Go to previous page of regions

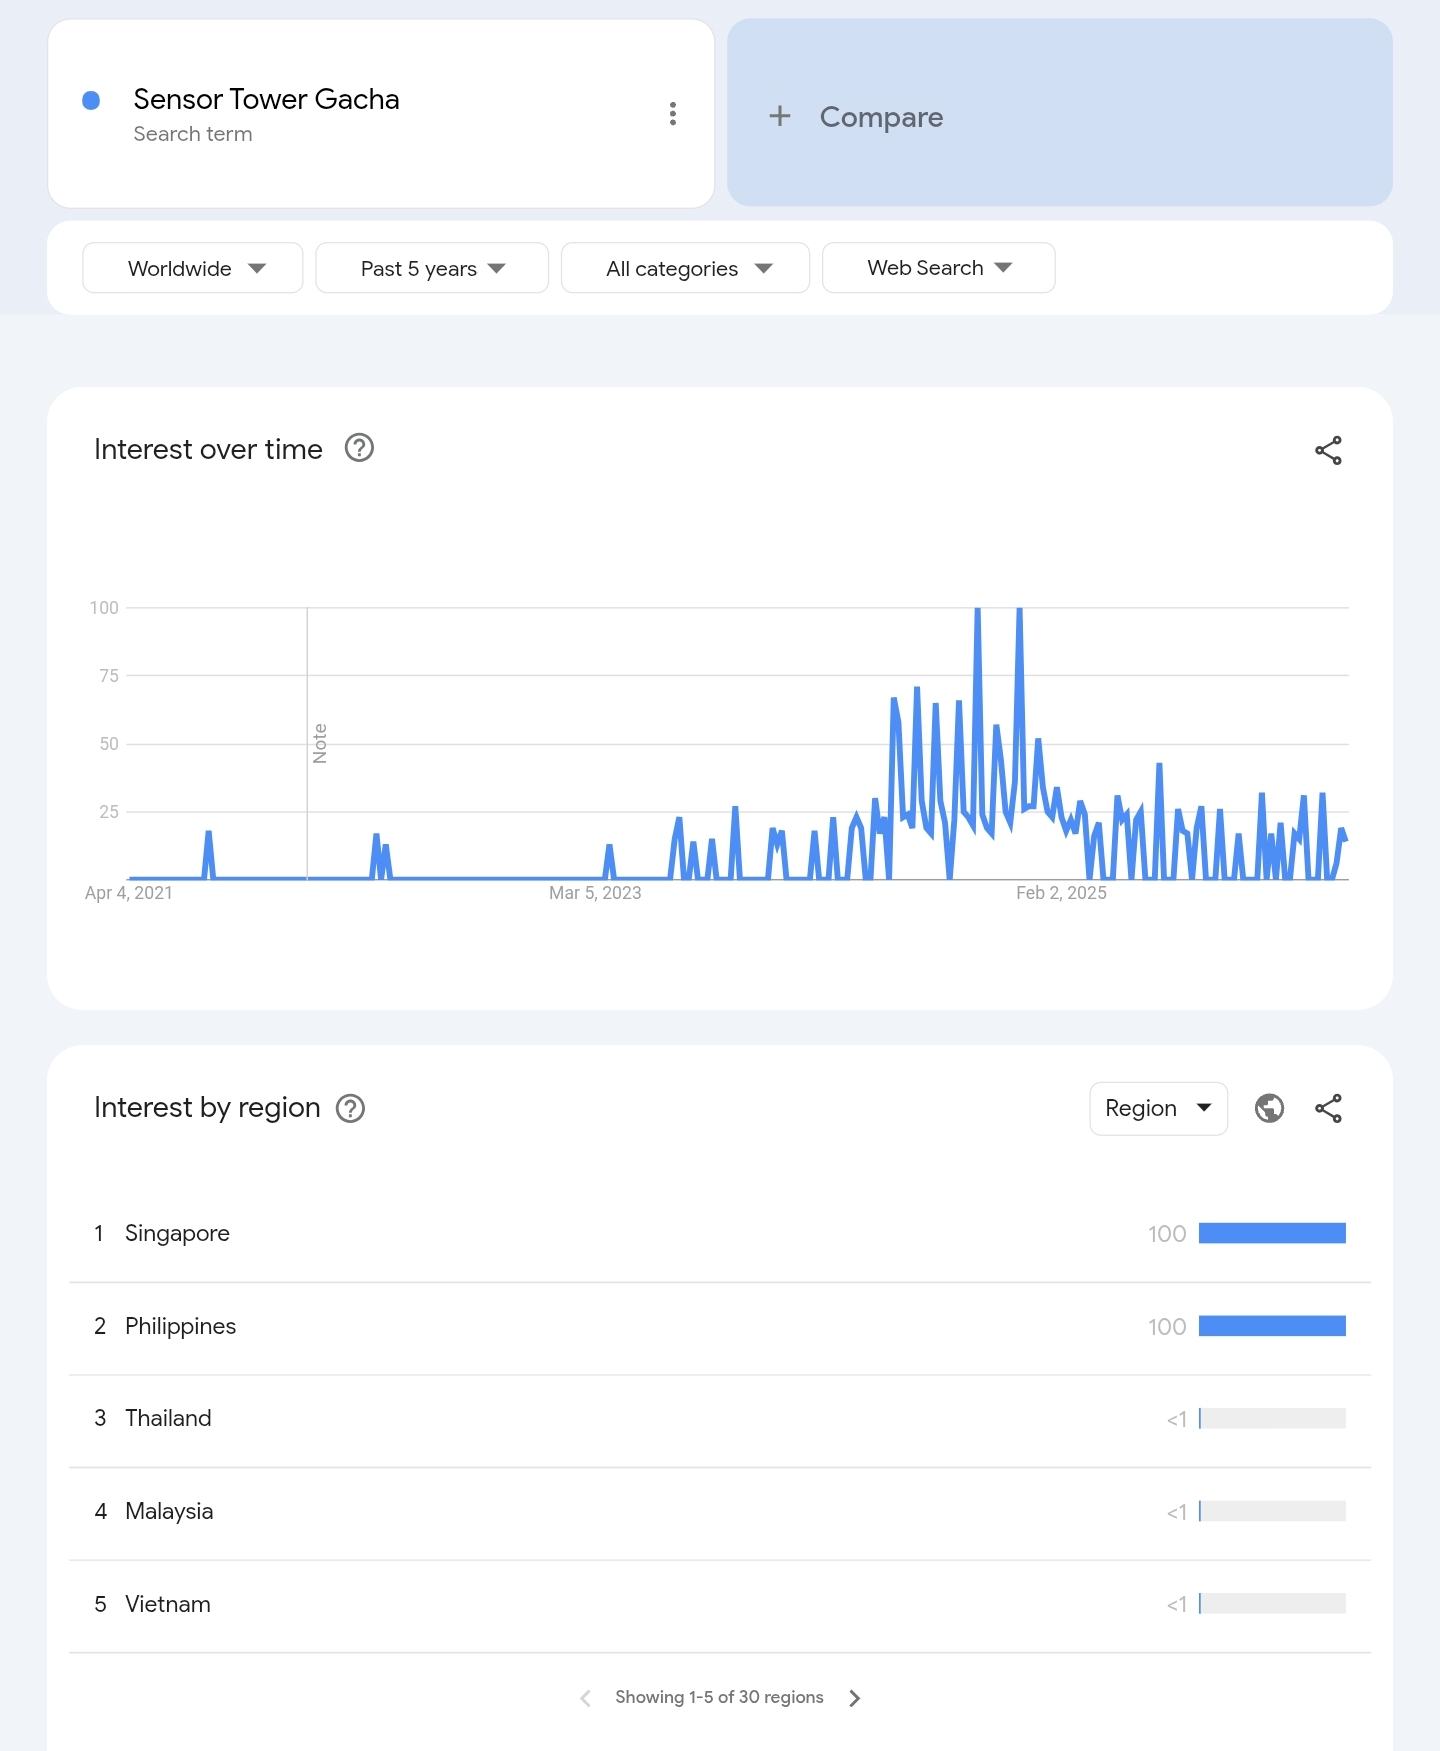(586, 1698)
